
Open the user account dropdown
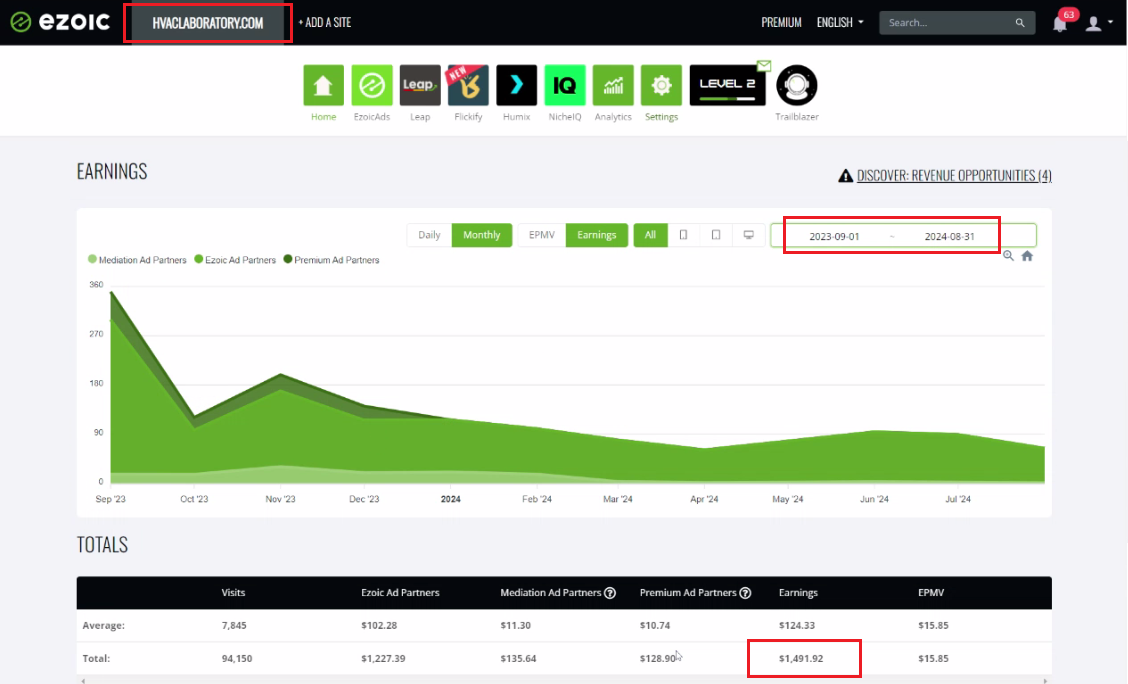pyautogui.click(x=1099, y=23)
